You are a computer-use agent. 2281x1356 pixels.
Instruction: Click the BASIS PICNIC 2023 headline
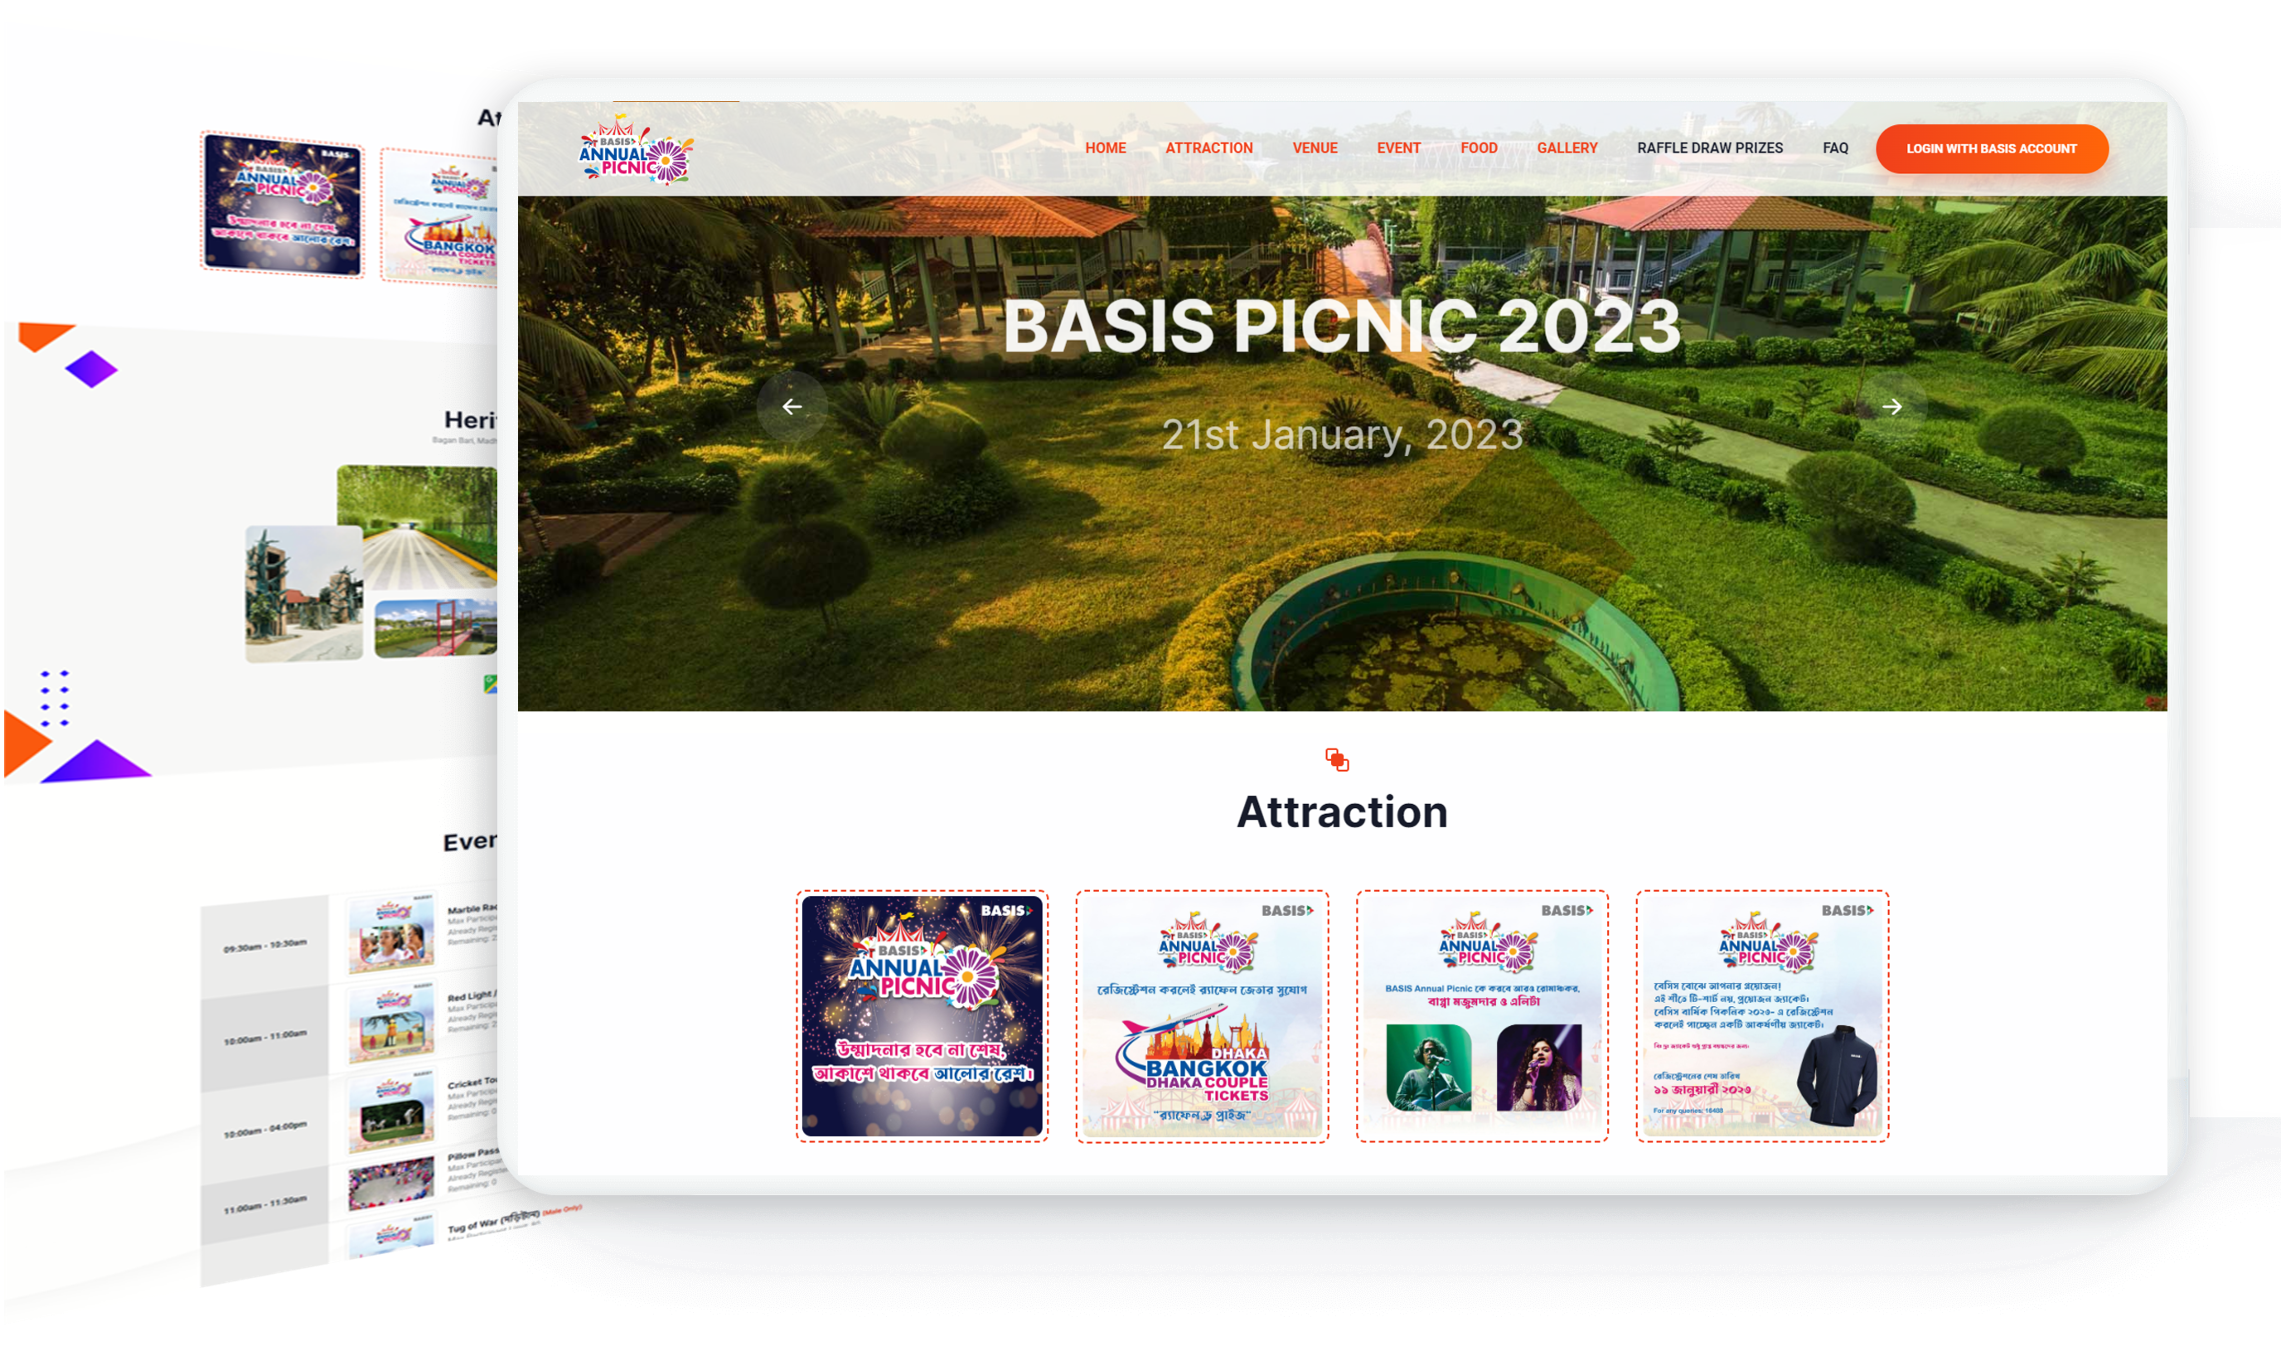click(1341, 326)
